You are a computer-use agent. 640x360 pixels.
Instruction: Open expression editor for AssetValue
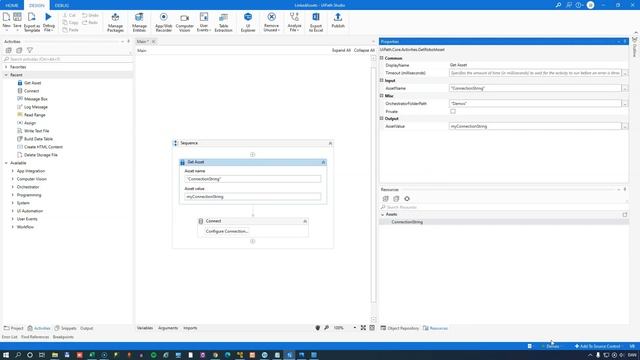pyautogui.click(x=624, y=126)
